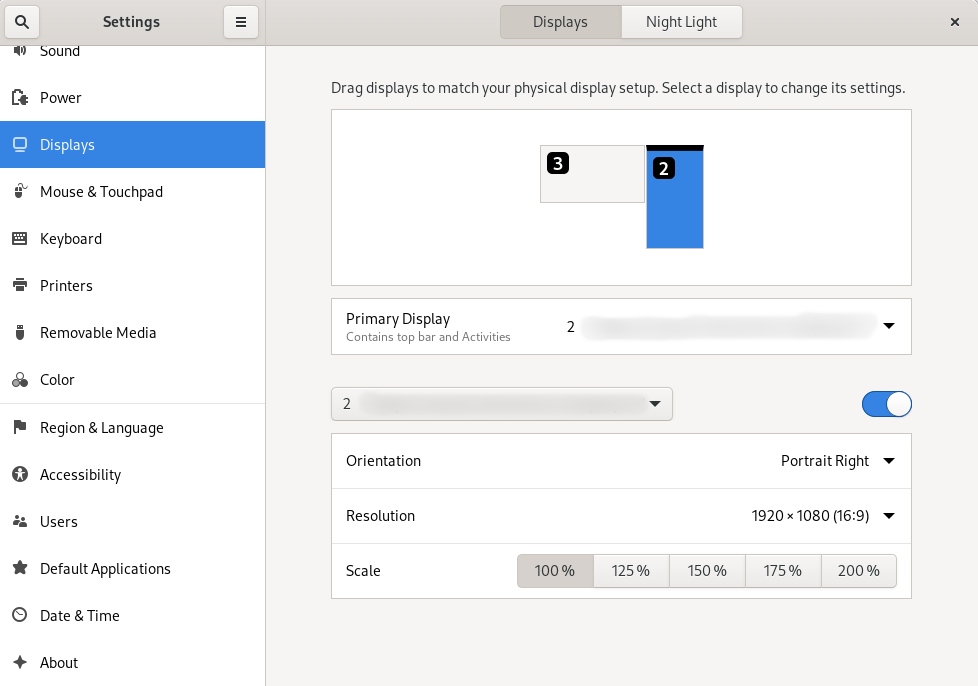Open Region & Language settings

coord(101,428)
